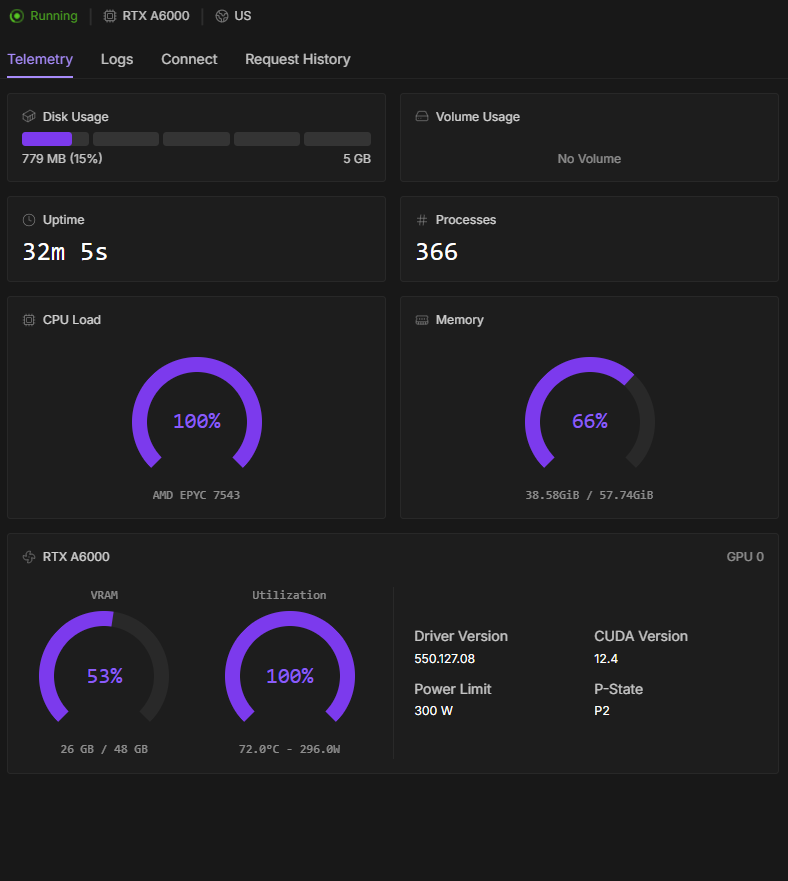Click the 38.58GiB / 57.74GiB memory text

[589, 495]
